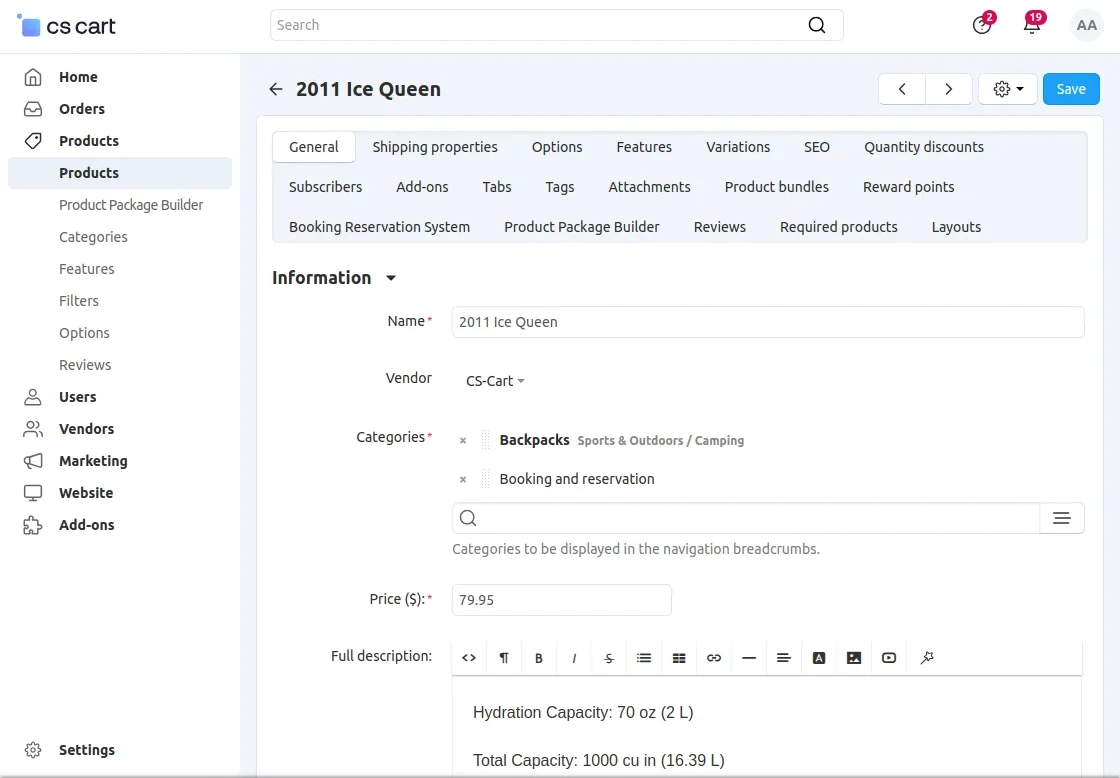This screenshot has width=1120, height=778.
Task: Click the back arrow beside product title
Action: pos(276,89)
